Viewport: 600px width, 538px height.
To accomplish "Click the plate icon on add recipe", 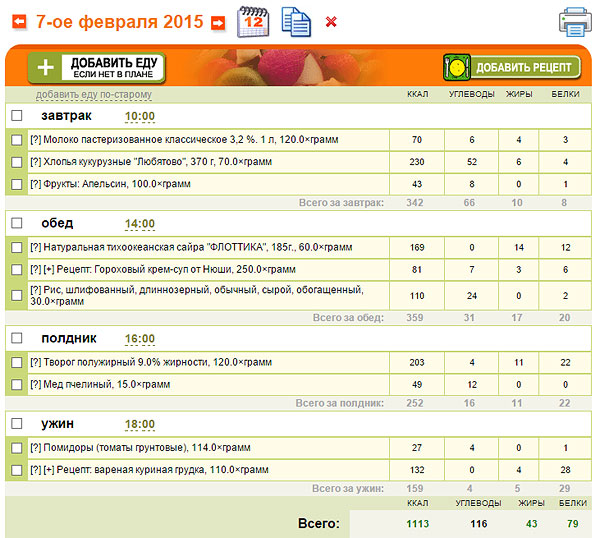I will 457,67.
